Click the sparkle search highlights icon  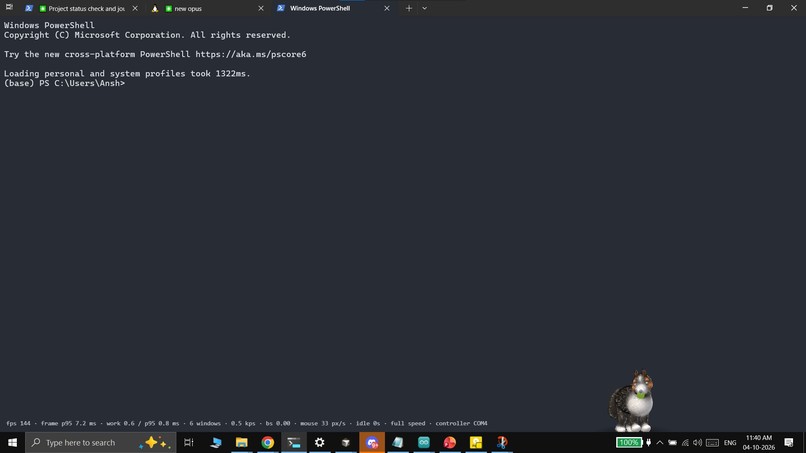[155, 442]
